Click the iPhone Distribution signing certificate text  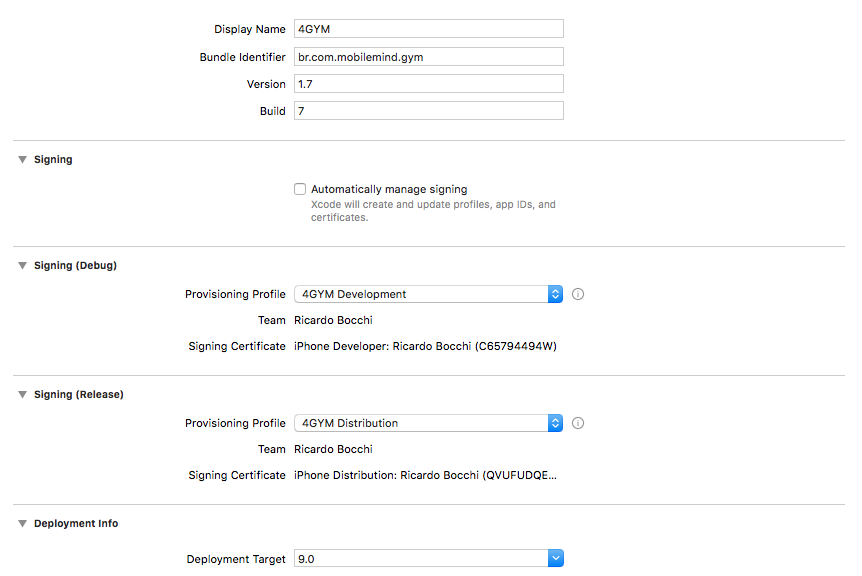coord(425,475)
